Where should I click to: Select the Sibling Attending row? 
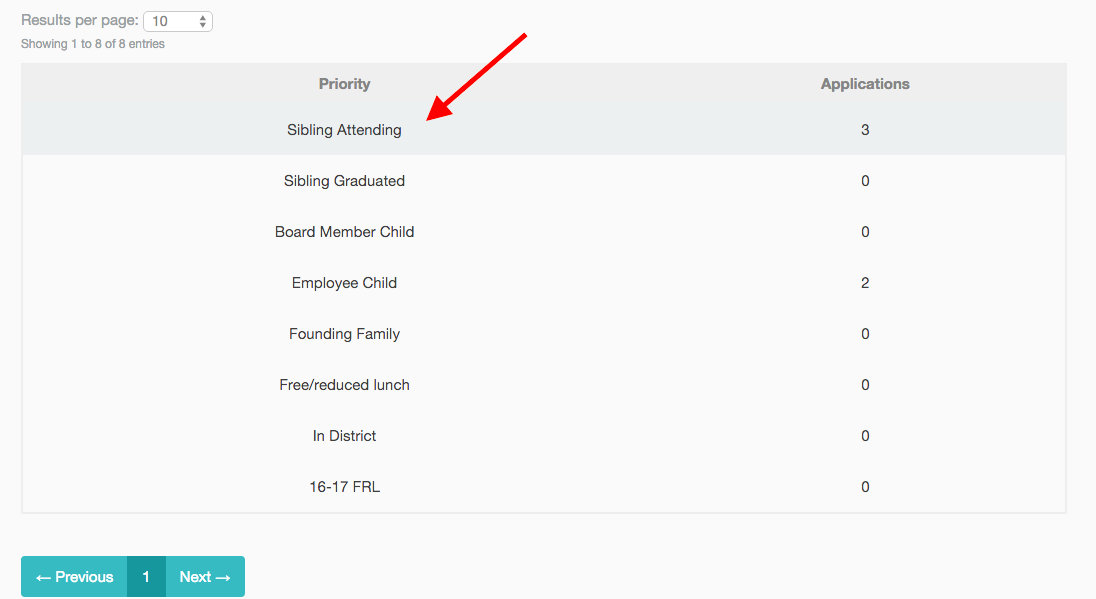click(544, 130)
